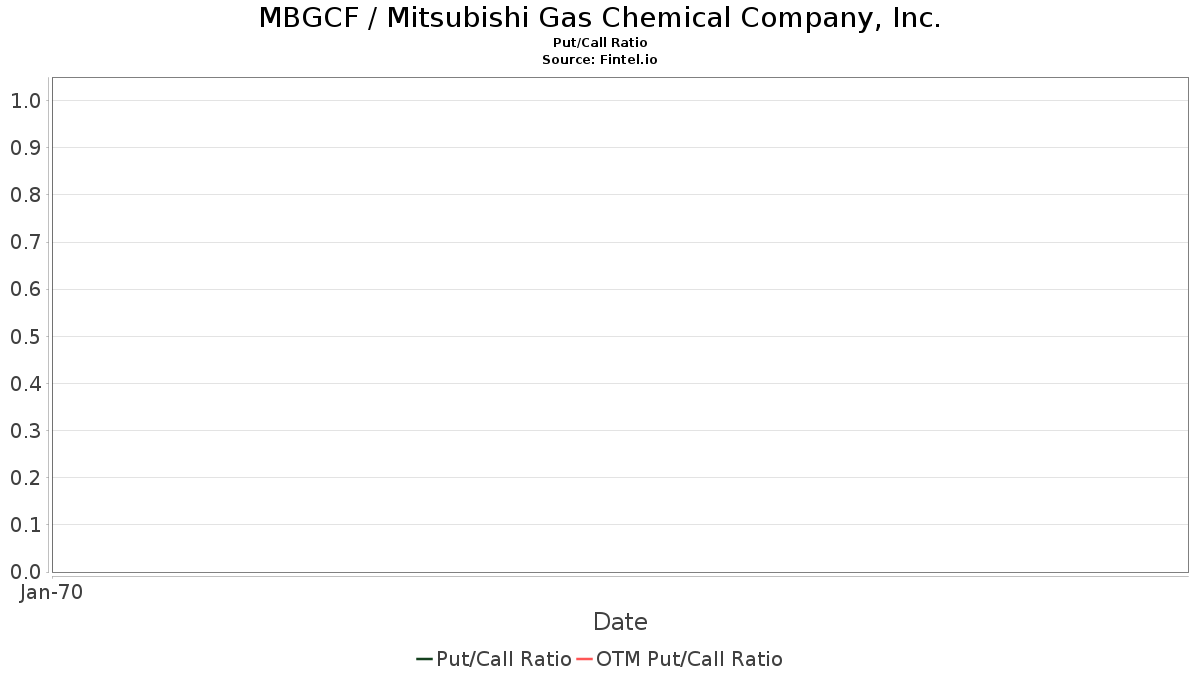The height and width of the screenshot is (675, 1200).
Task: Toggle the OTM Put/Call Ratio legend entry
Action: 680,659
